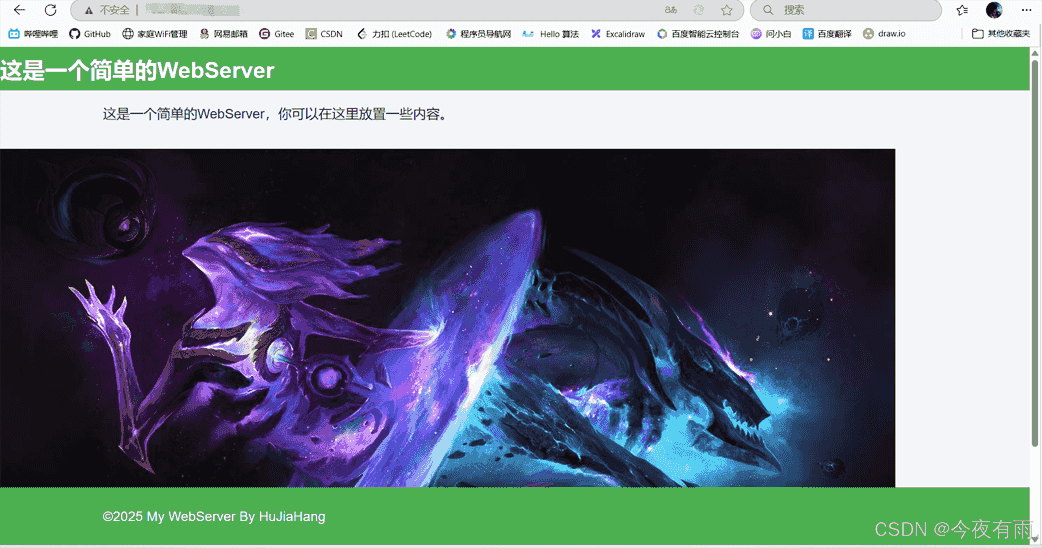Click the 搜索 search box

tap(846, 10)
